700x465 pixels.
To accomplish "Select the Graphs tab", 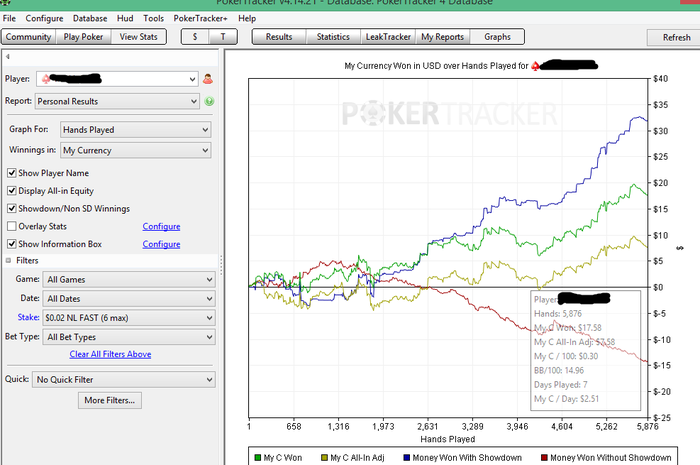I will point(497,37).
